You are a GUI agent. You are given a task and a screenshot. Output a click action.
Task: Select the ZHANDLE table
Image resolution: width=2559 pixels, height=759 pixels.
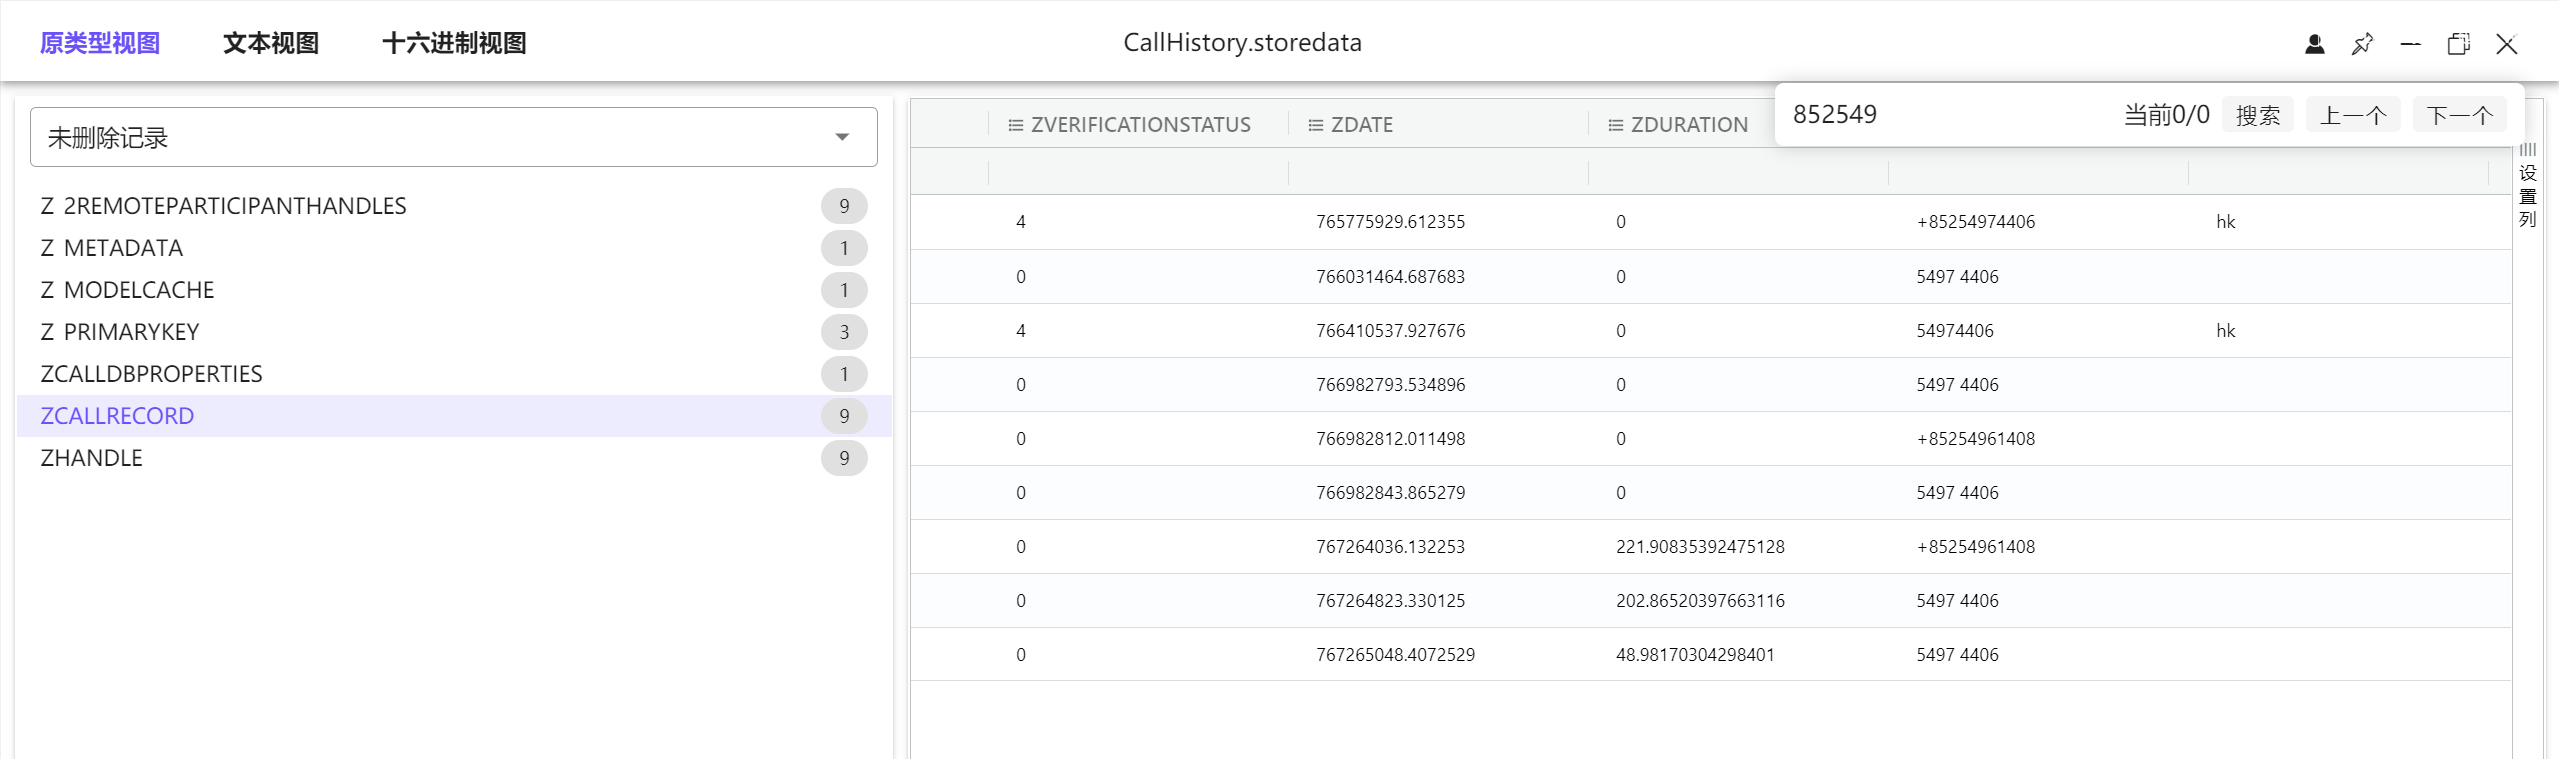click(x=92, y=458)
